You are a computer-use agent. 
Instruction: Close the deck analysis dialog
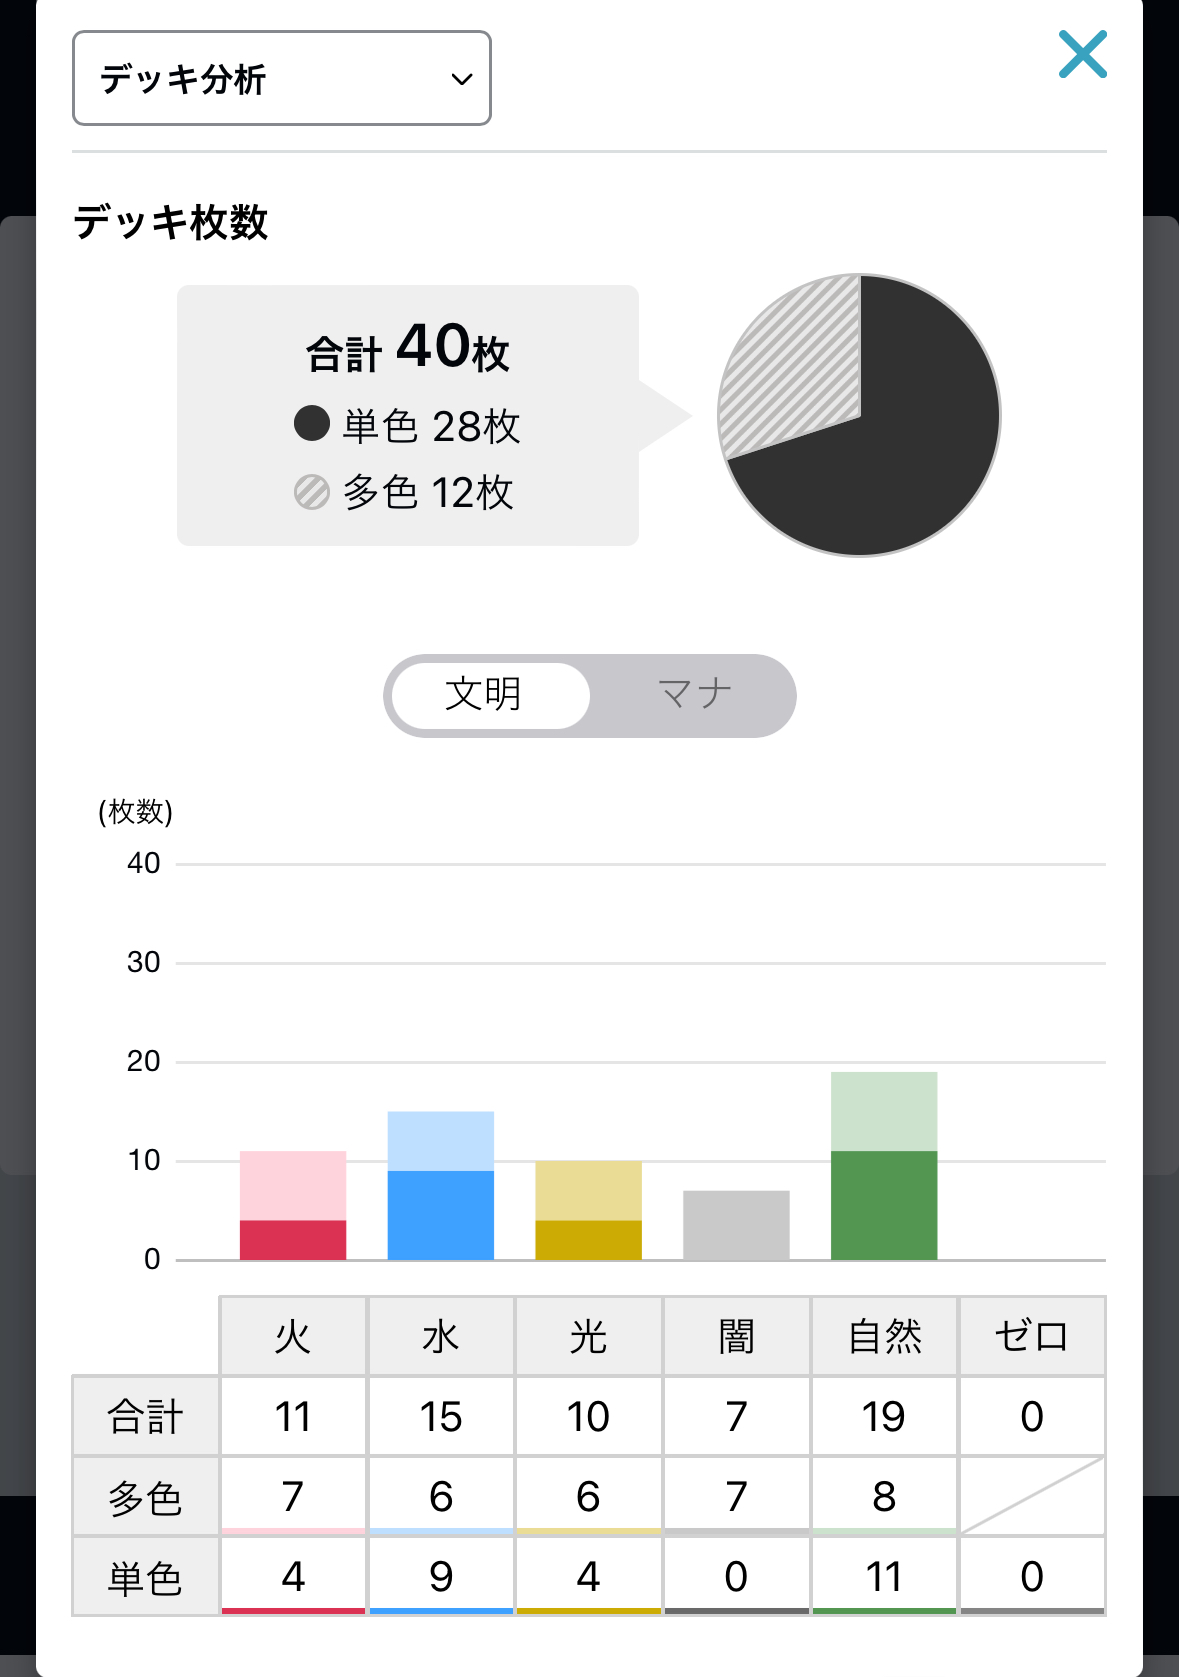pos(1083,54)
